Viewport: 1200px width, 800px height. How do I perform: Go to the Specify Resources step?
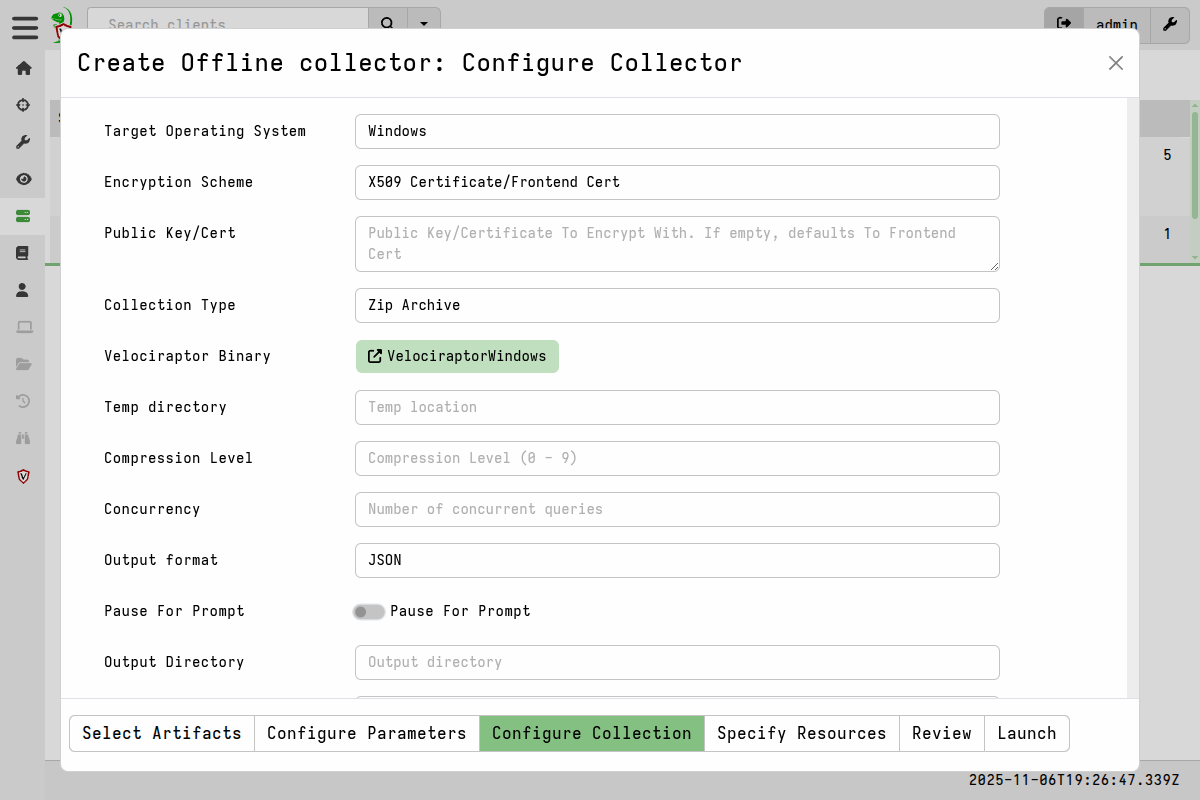click(x=801, y=733)
